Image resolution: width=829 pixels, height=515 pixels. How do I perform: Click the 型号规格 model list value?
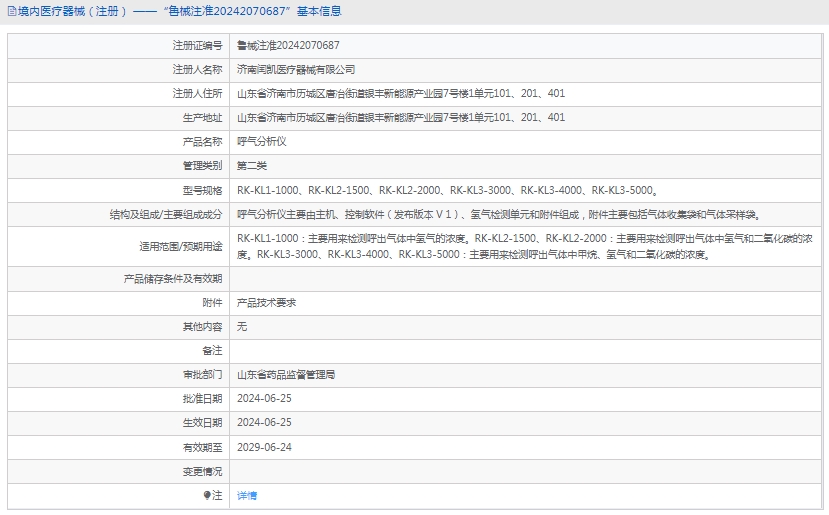point(446,190)
